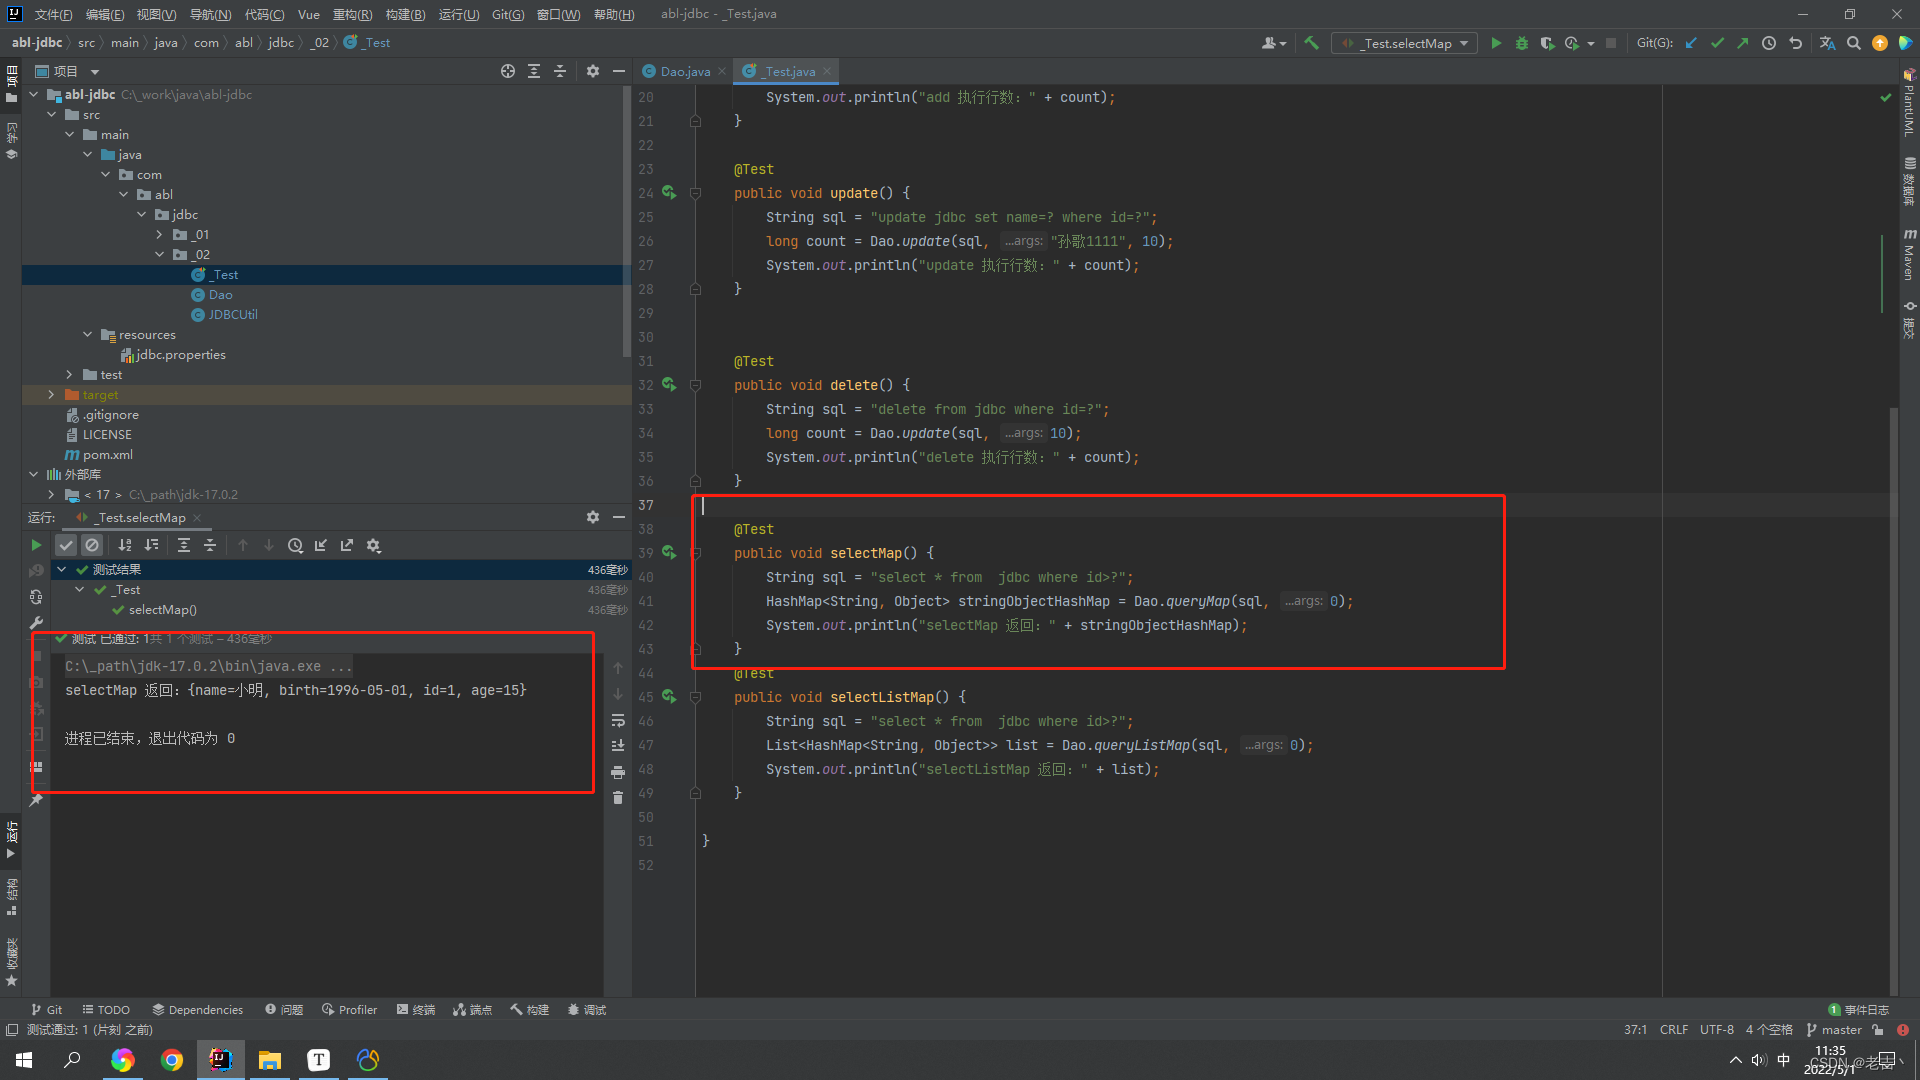Toggle showing ignored tests button
Screen dimensions: 1920x1080
pyautogui.click(x=92, y=545)
